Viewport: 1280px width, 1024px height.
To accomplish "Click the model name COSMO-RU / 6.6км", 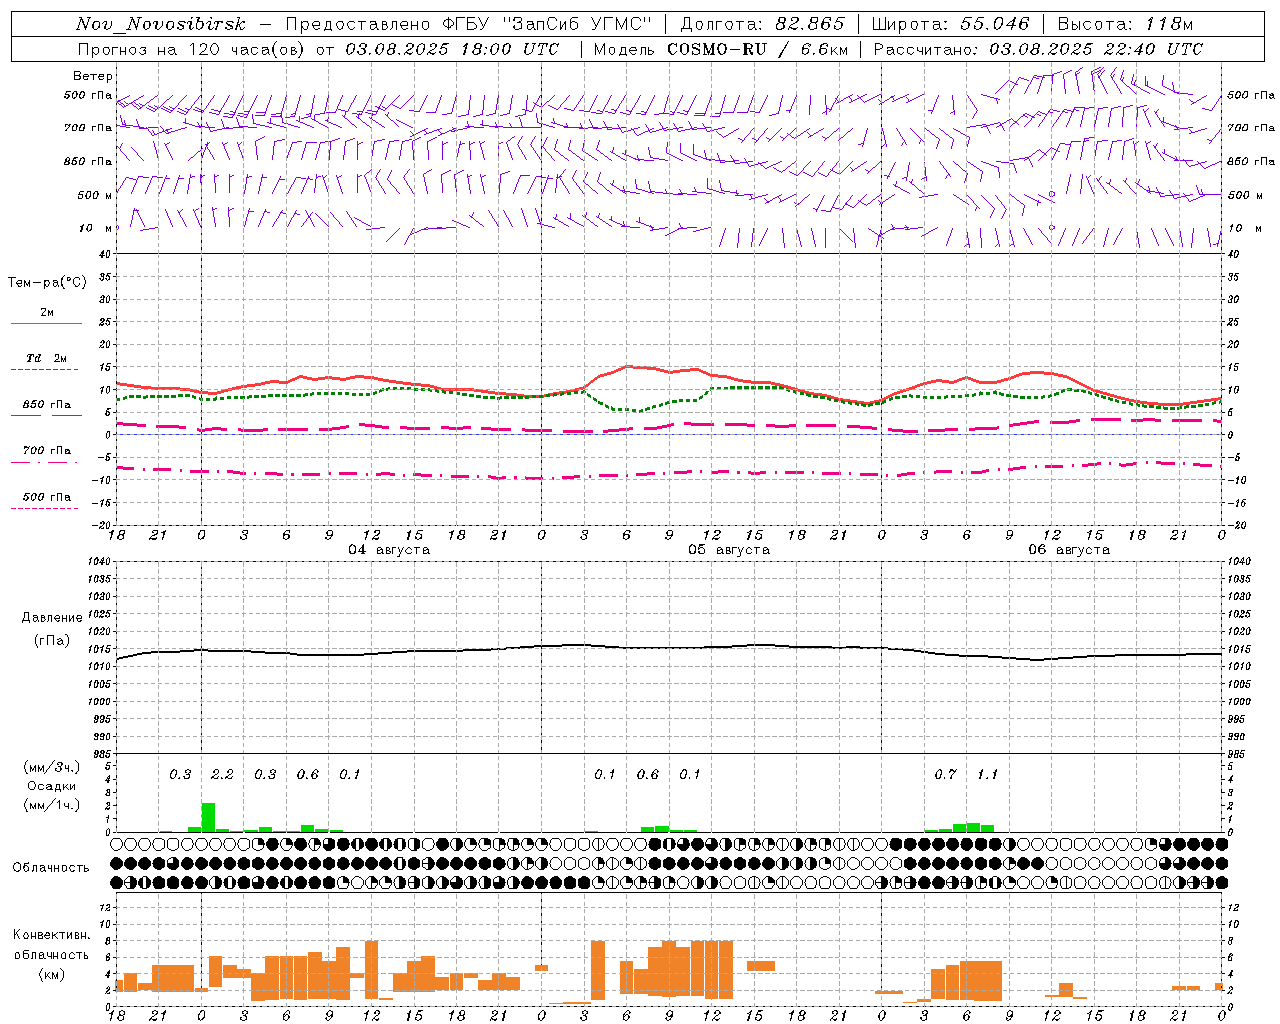I will coord(758,49).
